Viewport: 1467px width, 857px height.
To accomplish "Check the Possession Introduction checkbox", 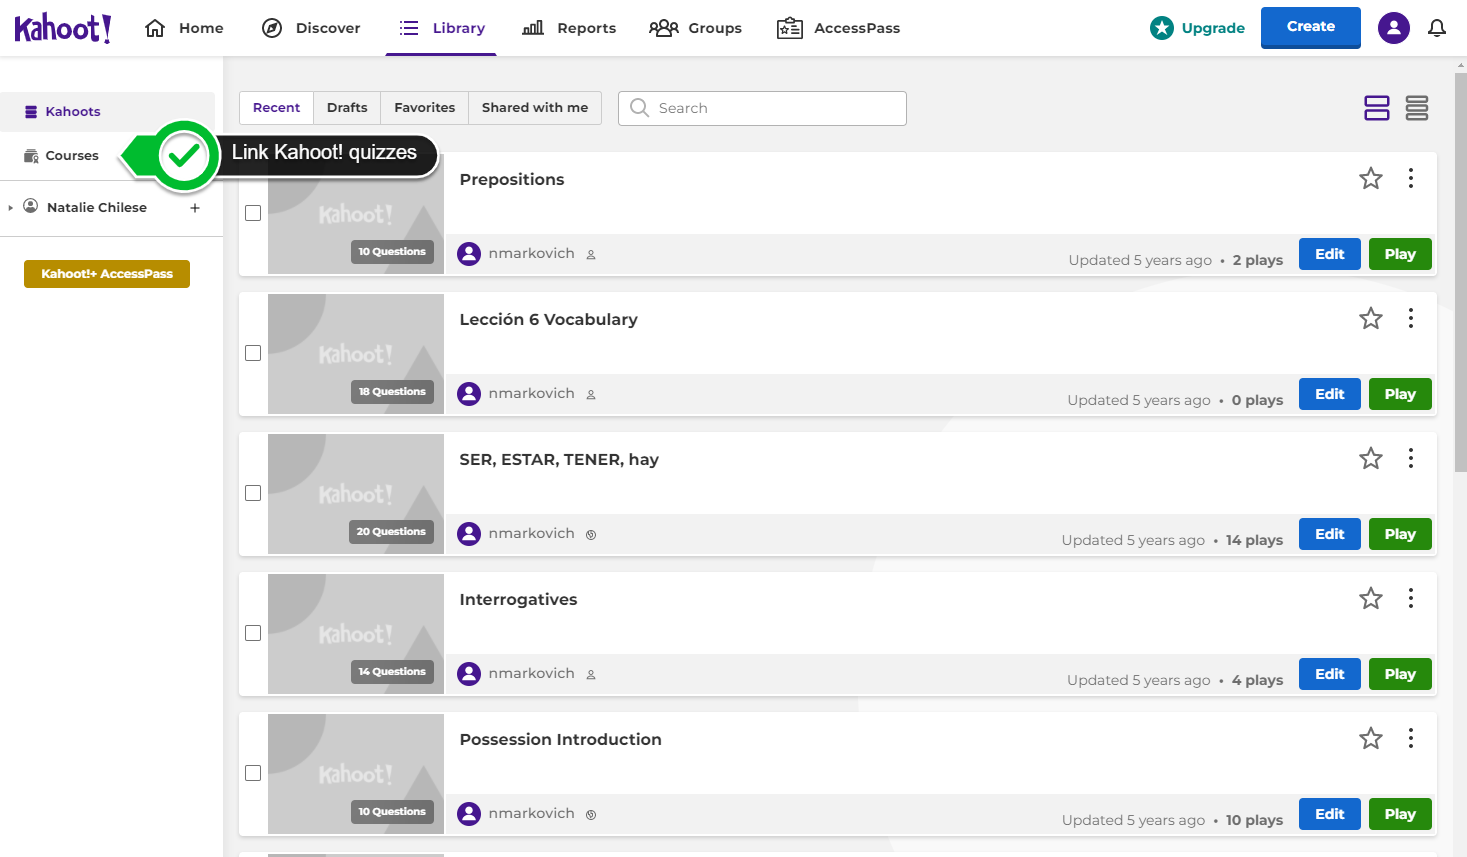I will tap(253, 773).
